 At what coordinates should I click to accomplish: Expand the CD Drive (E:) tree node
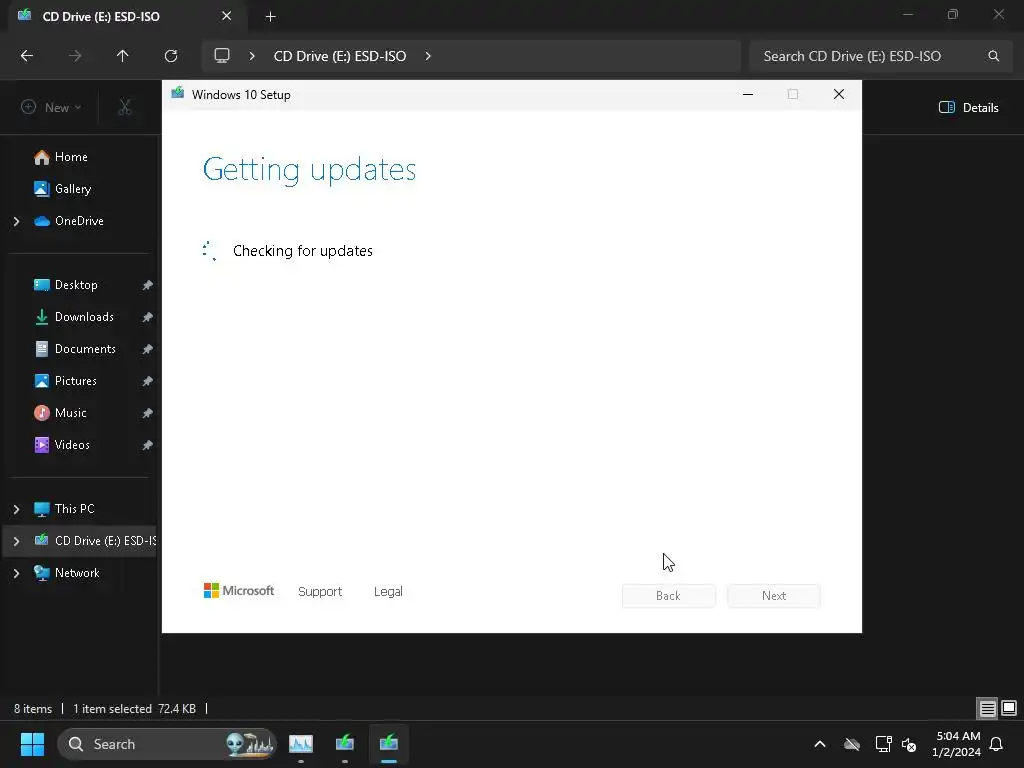(16, 541)
